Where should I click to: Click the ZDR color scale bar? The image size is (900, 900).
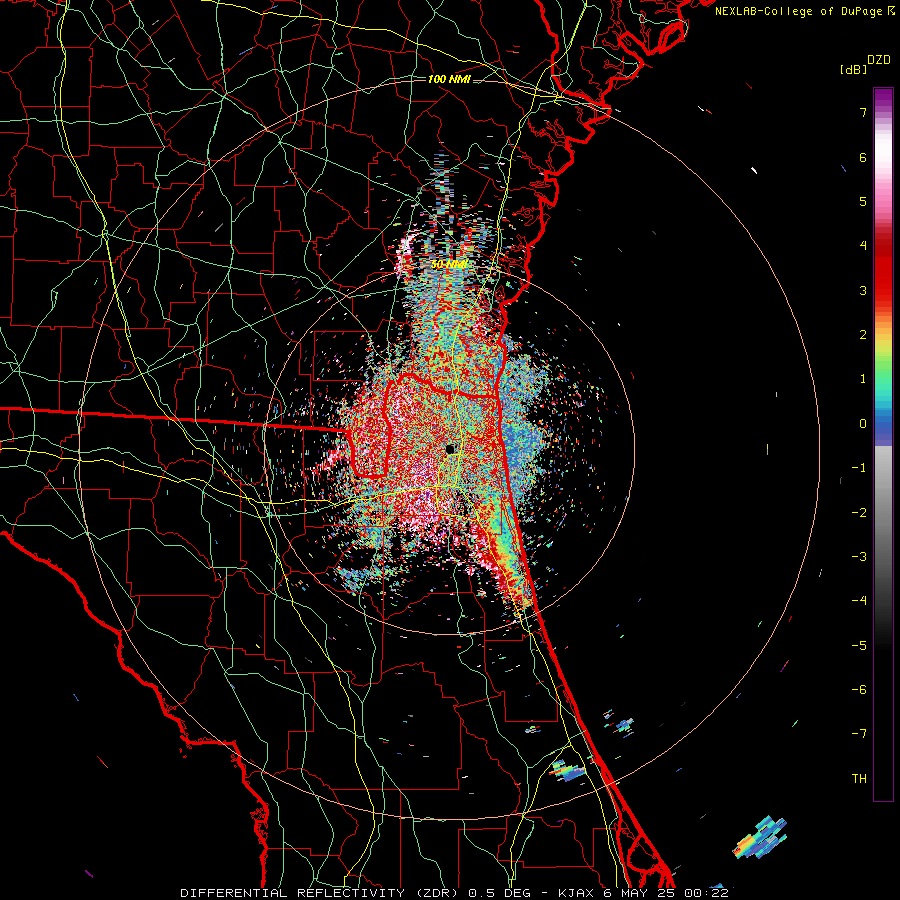coord(883,444)
